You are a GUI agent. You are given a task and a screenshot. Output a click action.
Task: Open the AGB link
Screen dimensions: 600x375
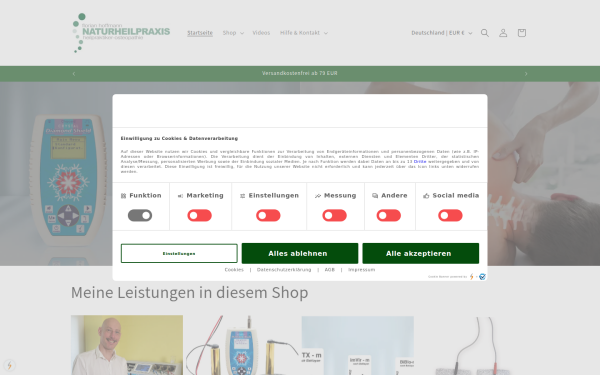[x=330, y=270]
